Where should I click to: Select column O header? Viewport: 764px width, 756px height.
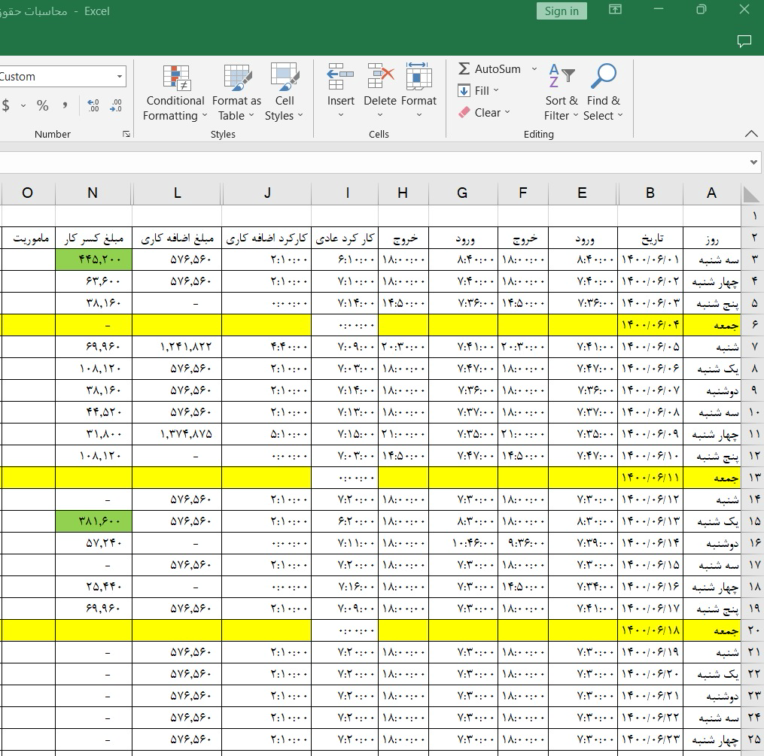tap(27, 193)
